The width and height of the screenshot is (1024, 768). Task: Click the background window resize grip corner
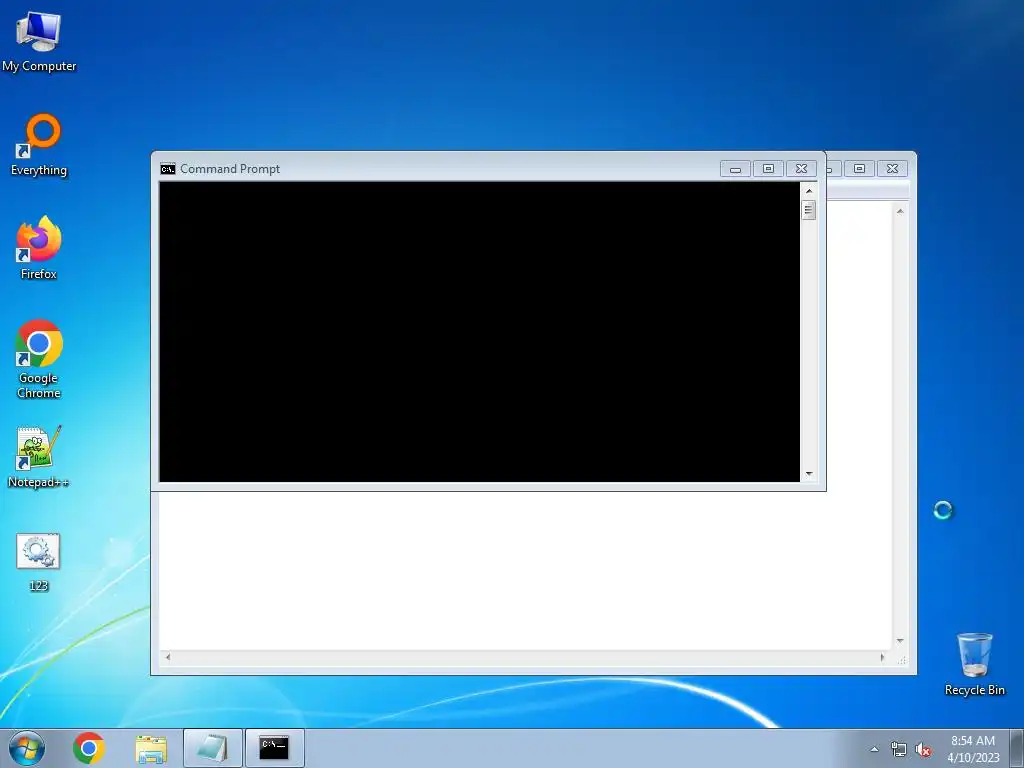click(901, 659)
